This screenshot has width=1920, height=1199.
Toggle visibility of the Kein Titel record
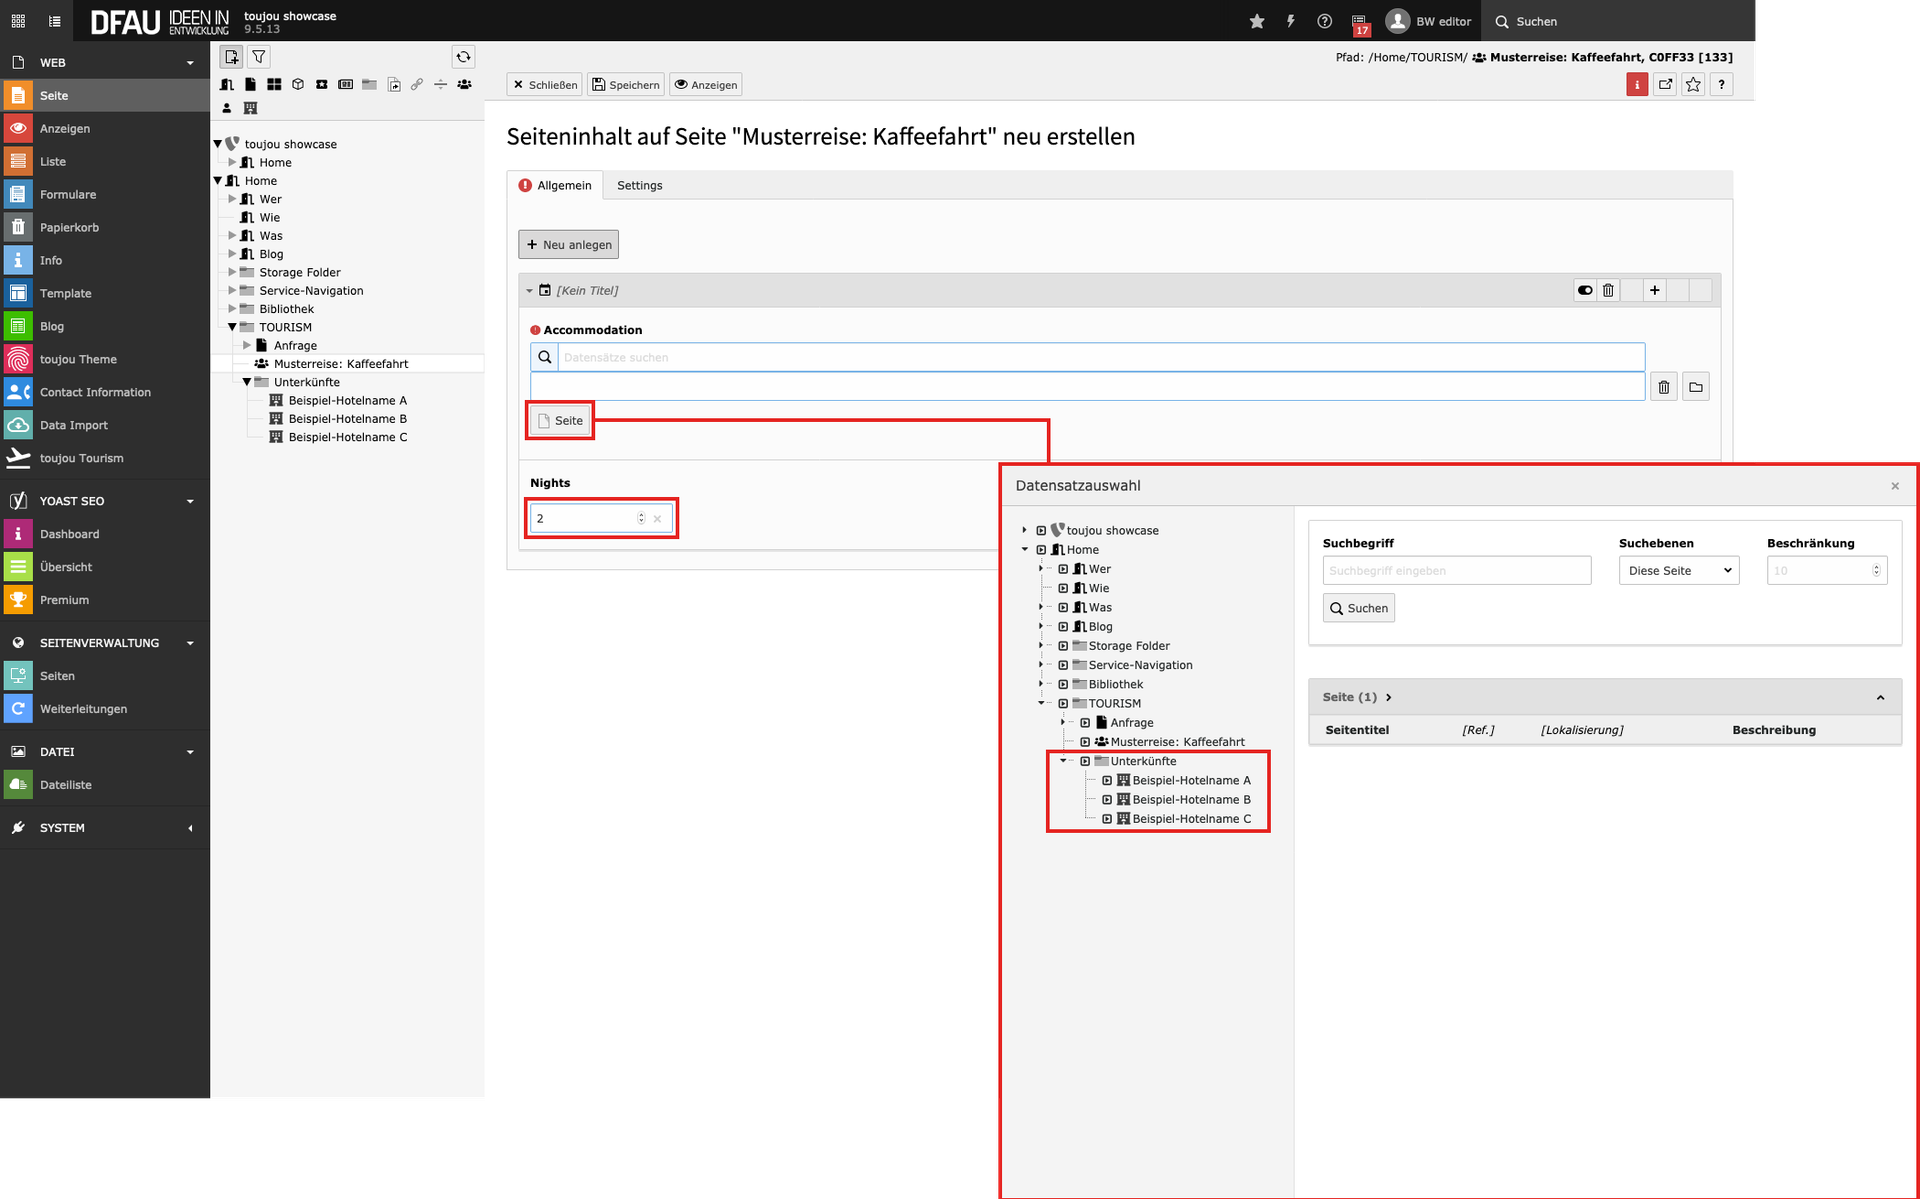[1585, 290]
